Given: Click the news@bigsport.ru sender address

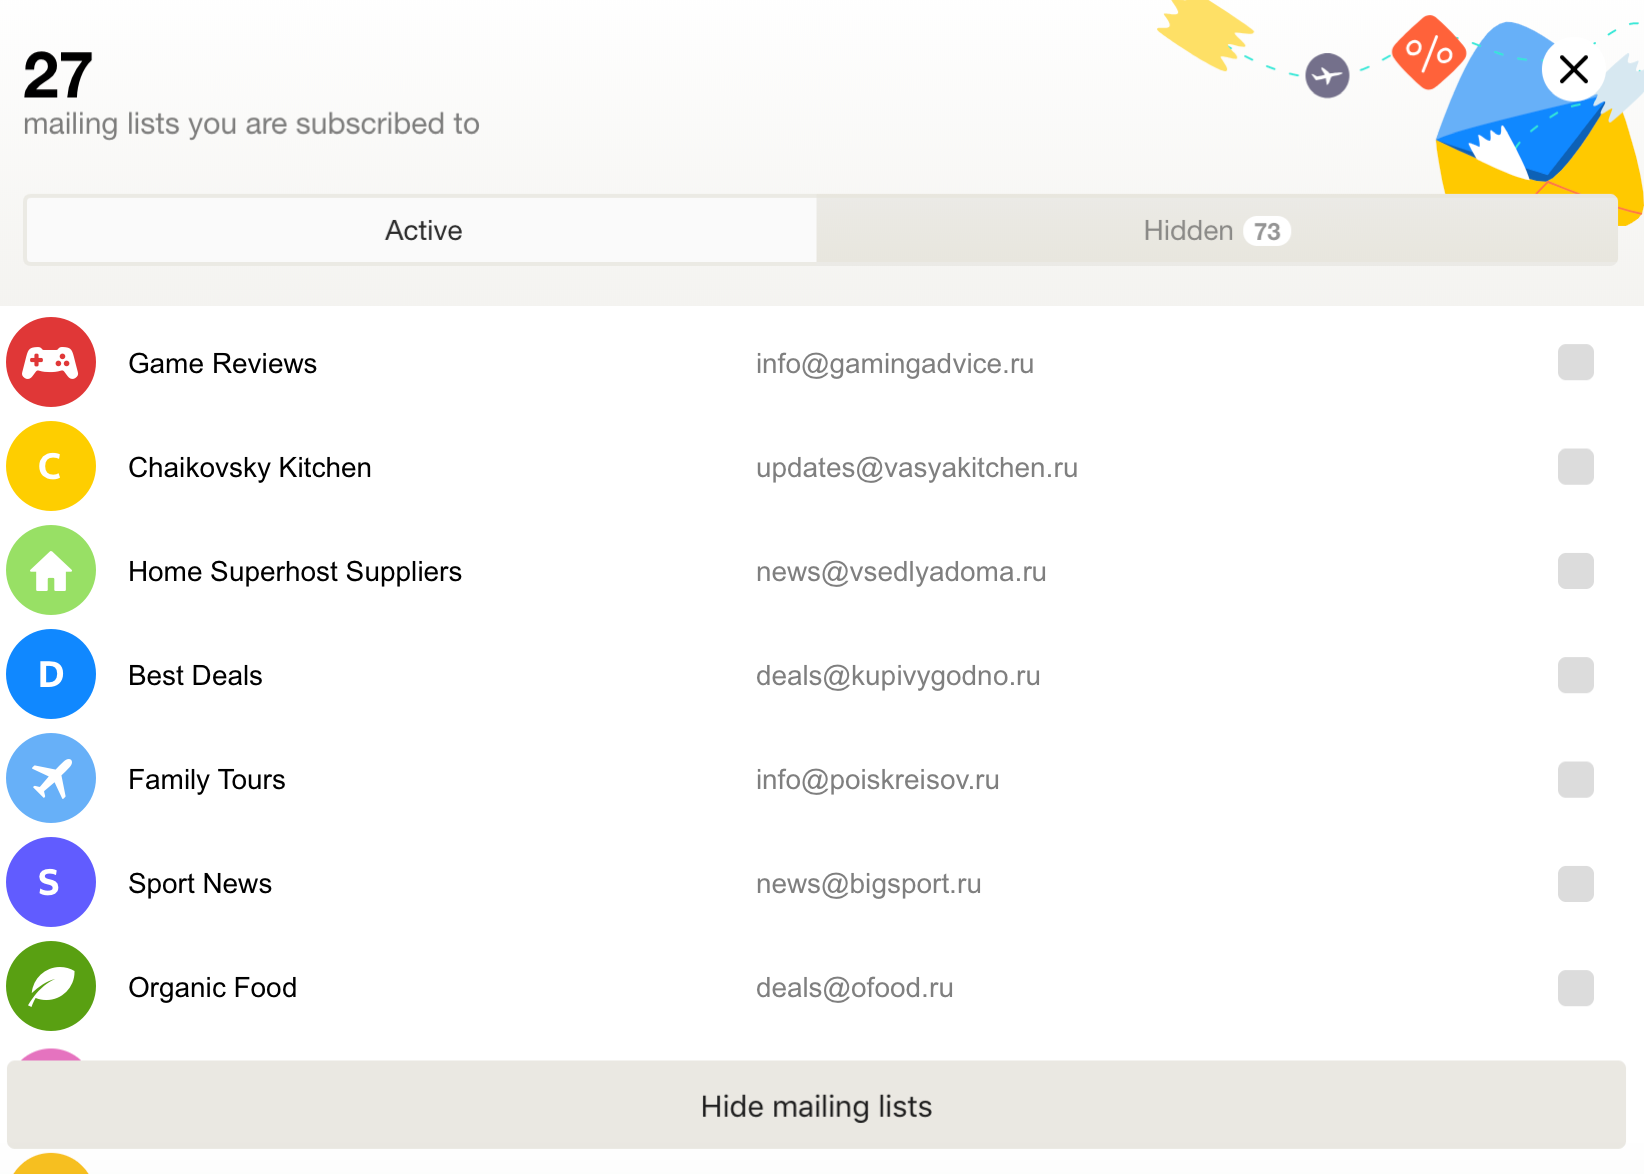Looking at the screenshot, I should click(868, 884).
